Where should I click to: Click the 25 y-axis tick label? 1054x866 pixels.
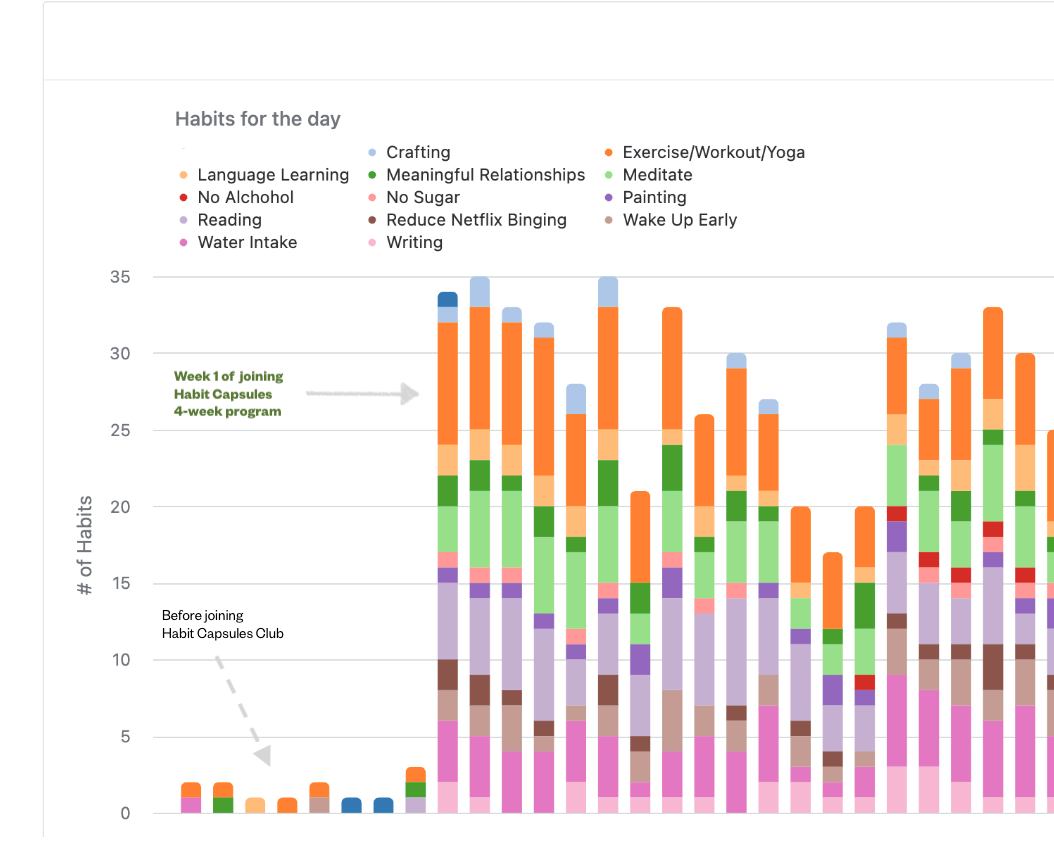tap(120, 430)
